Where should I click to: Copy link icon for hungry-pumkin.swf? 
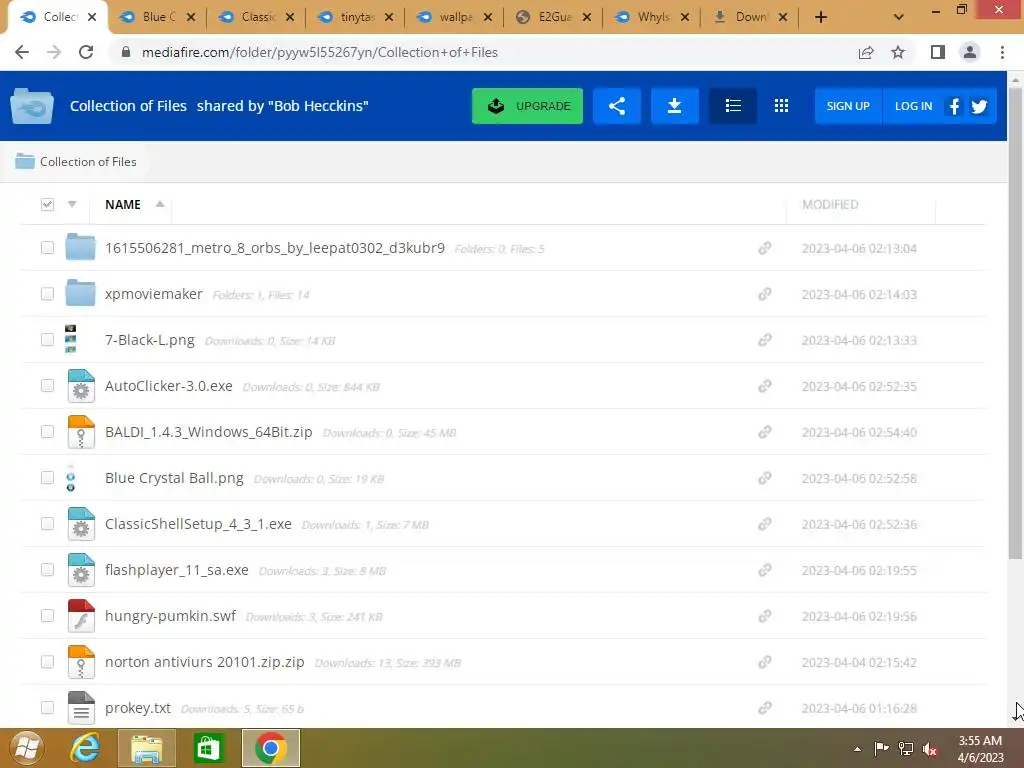(765, 616)
